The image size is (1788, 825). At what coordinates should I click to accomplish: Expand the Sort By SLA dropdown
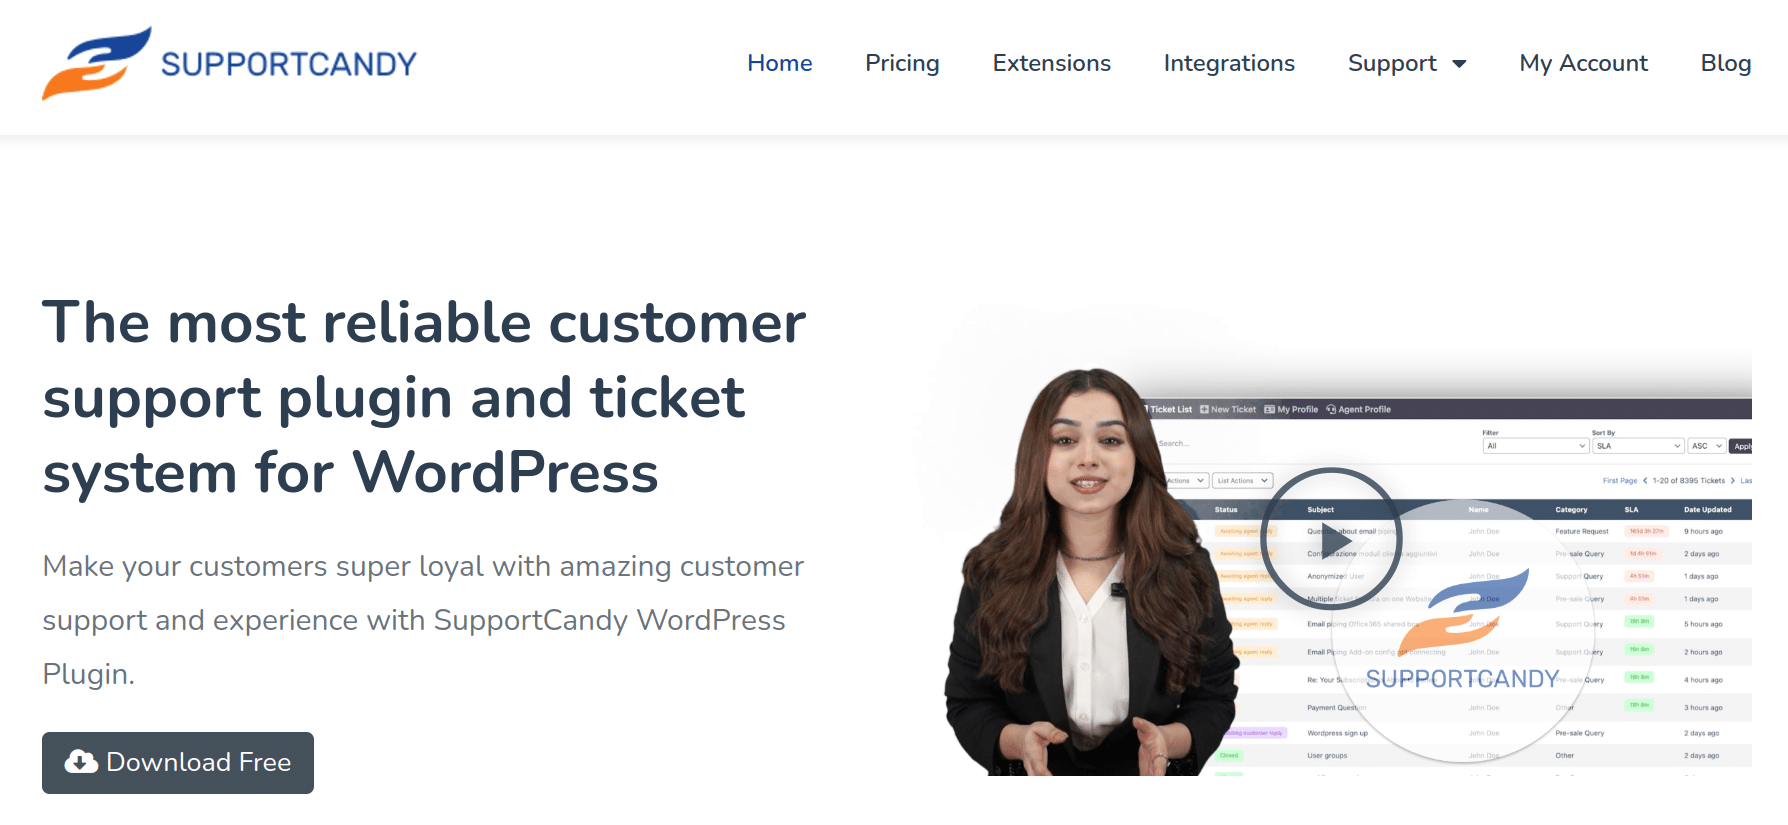tap(1639, 446)
